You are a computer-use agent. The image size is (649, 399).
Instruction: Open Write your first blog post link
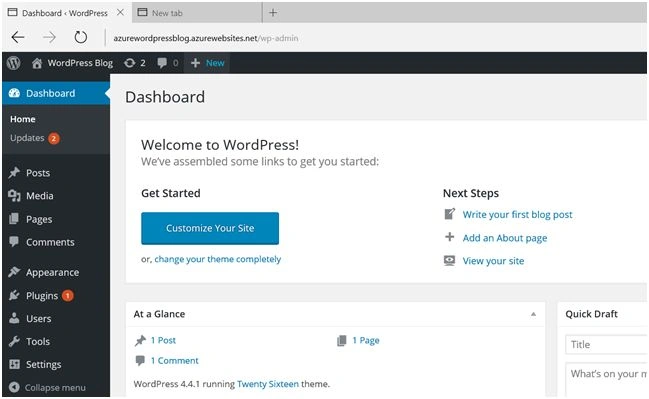pyautogui.click(x=517, y=214)
